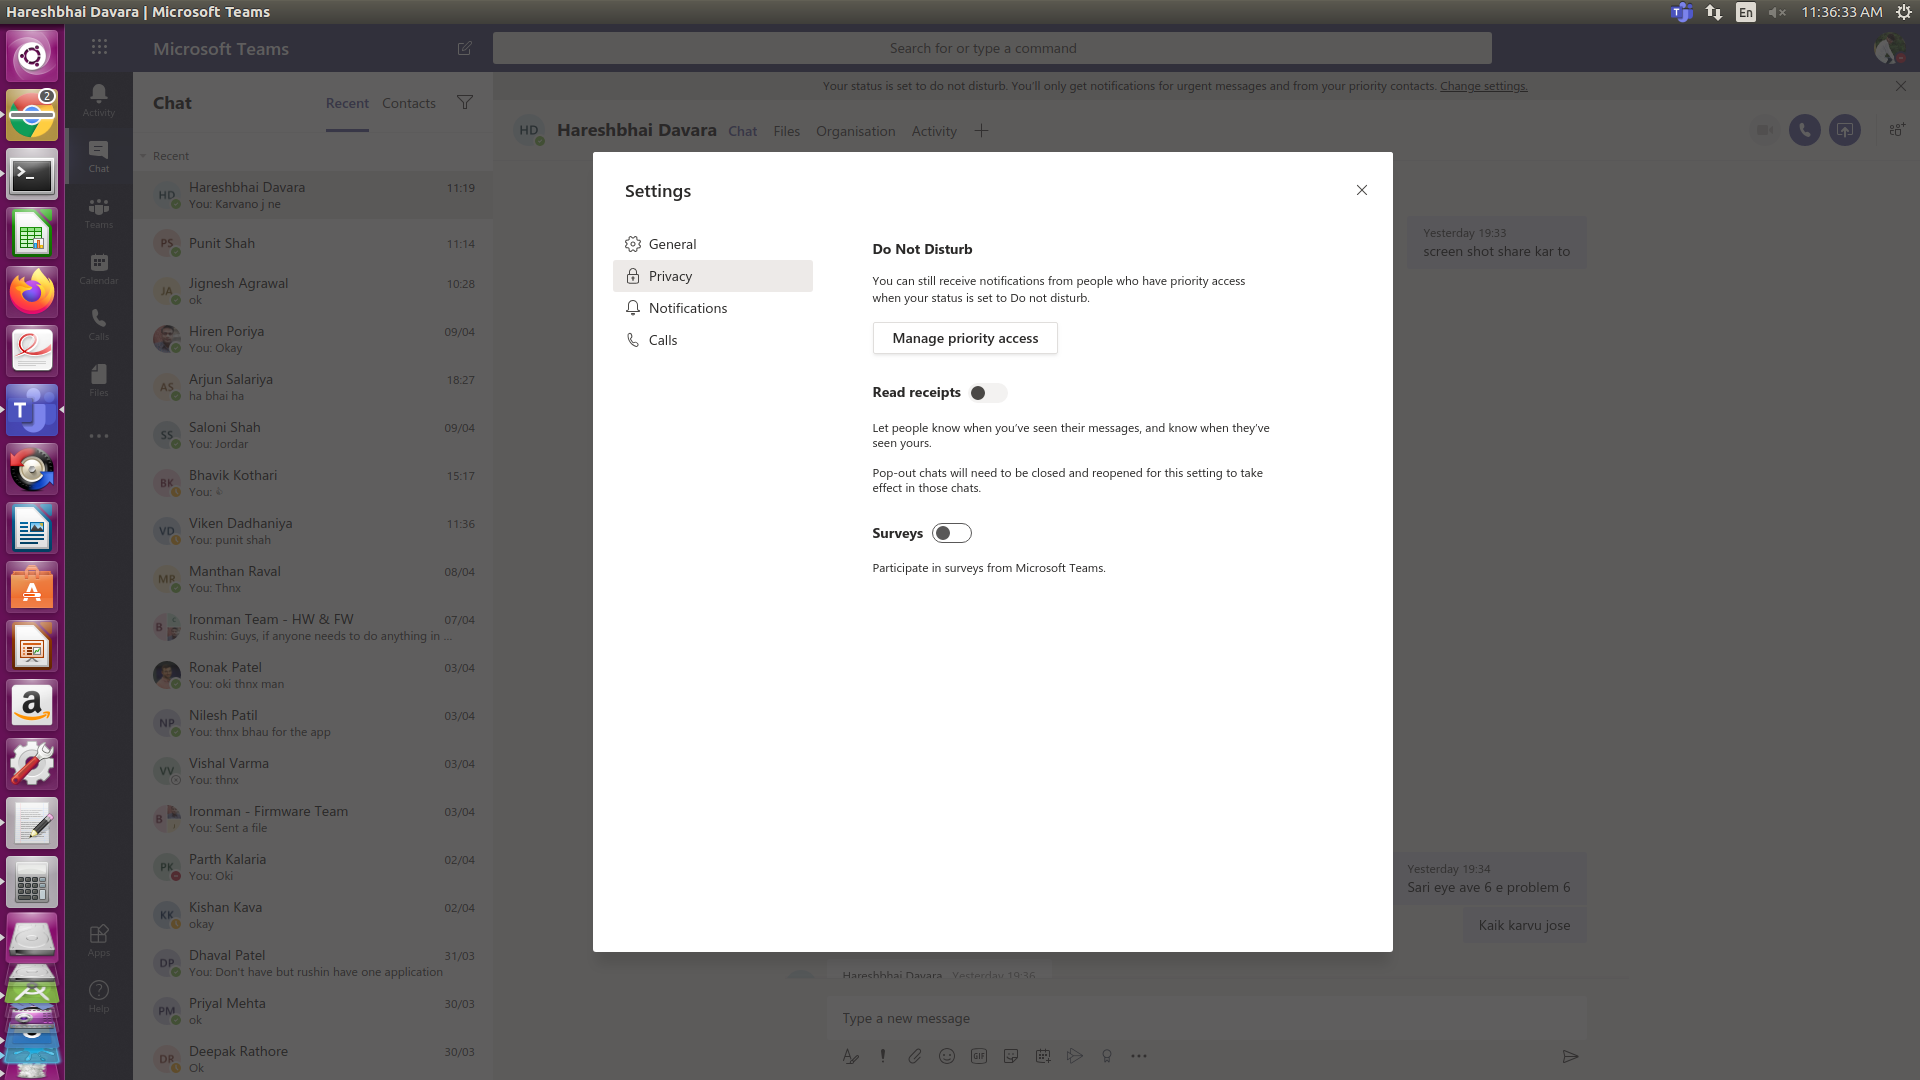Open Terminal from the Ubuntu dock
Viewport: 1920px width, 1080px height.
pos(32,175)
